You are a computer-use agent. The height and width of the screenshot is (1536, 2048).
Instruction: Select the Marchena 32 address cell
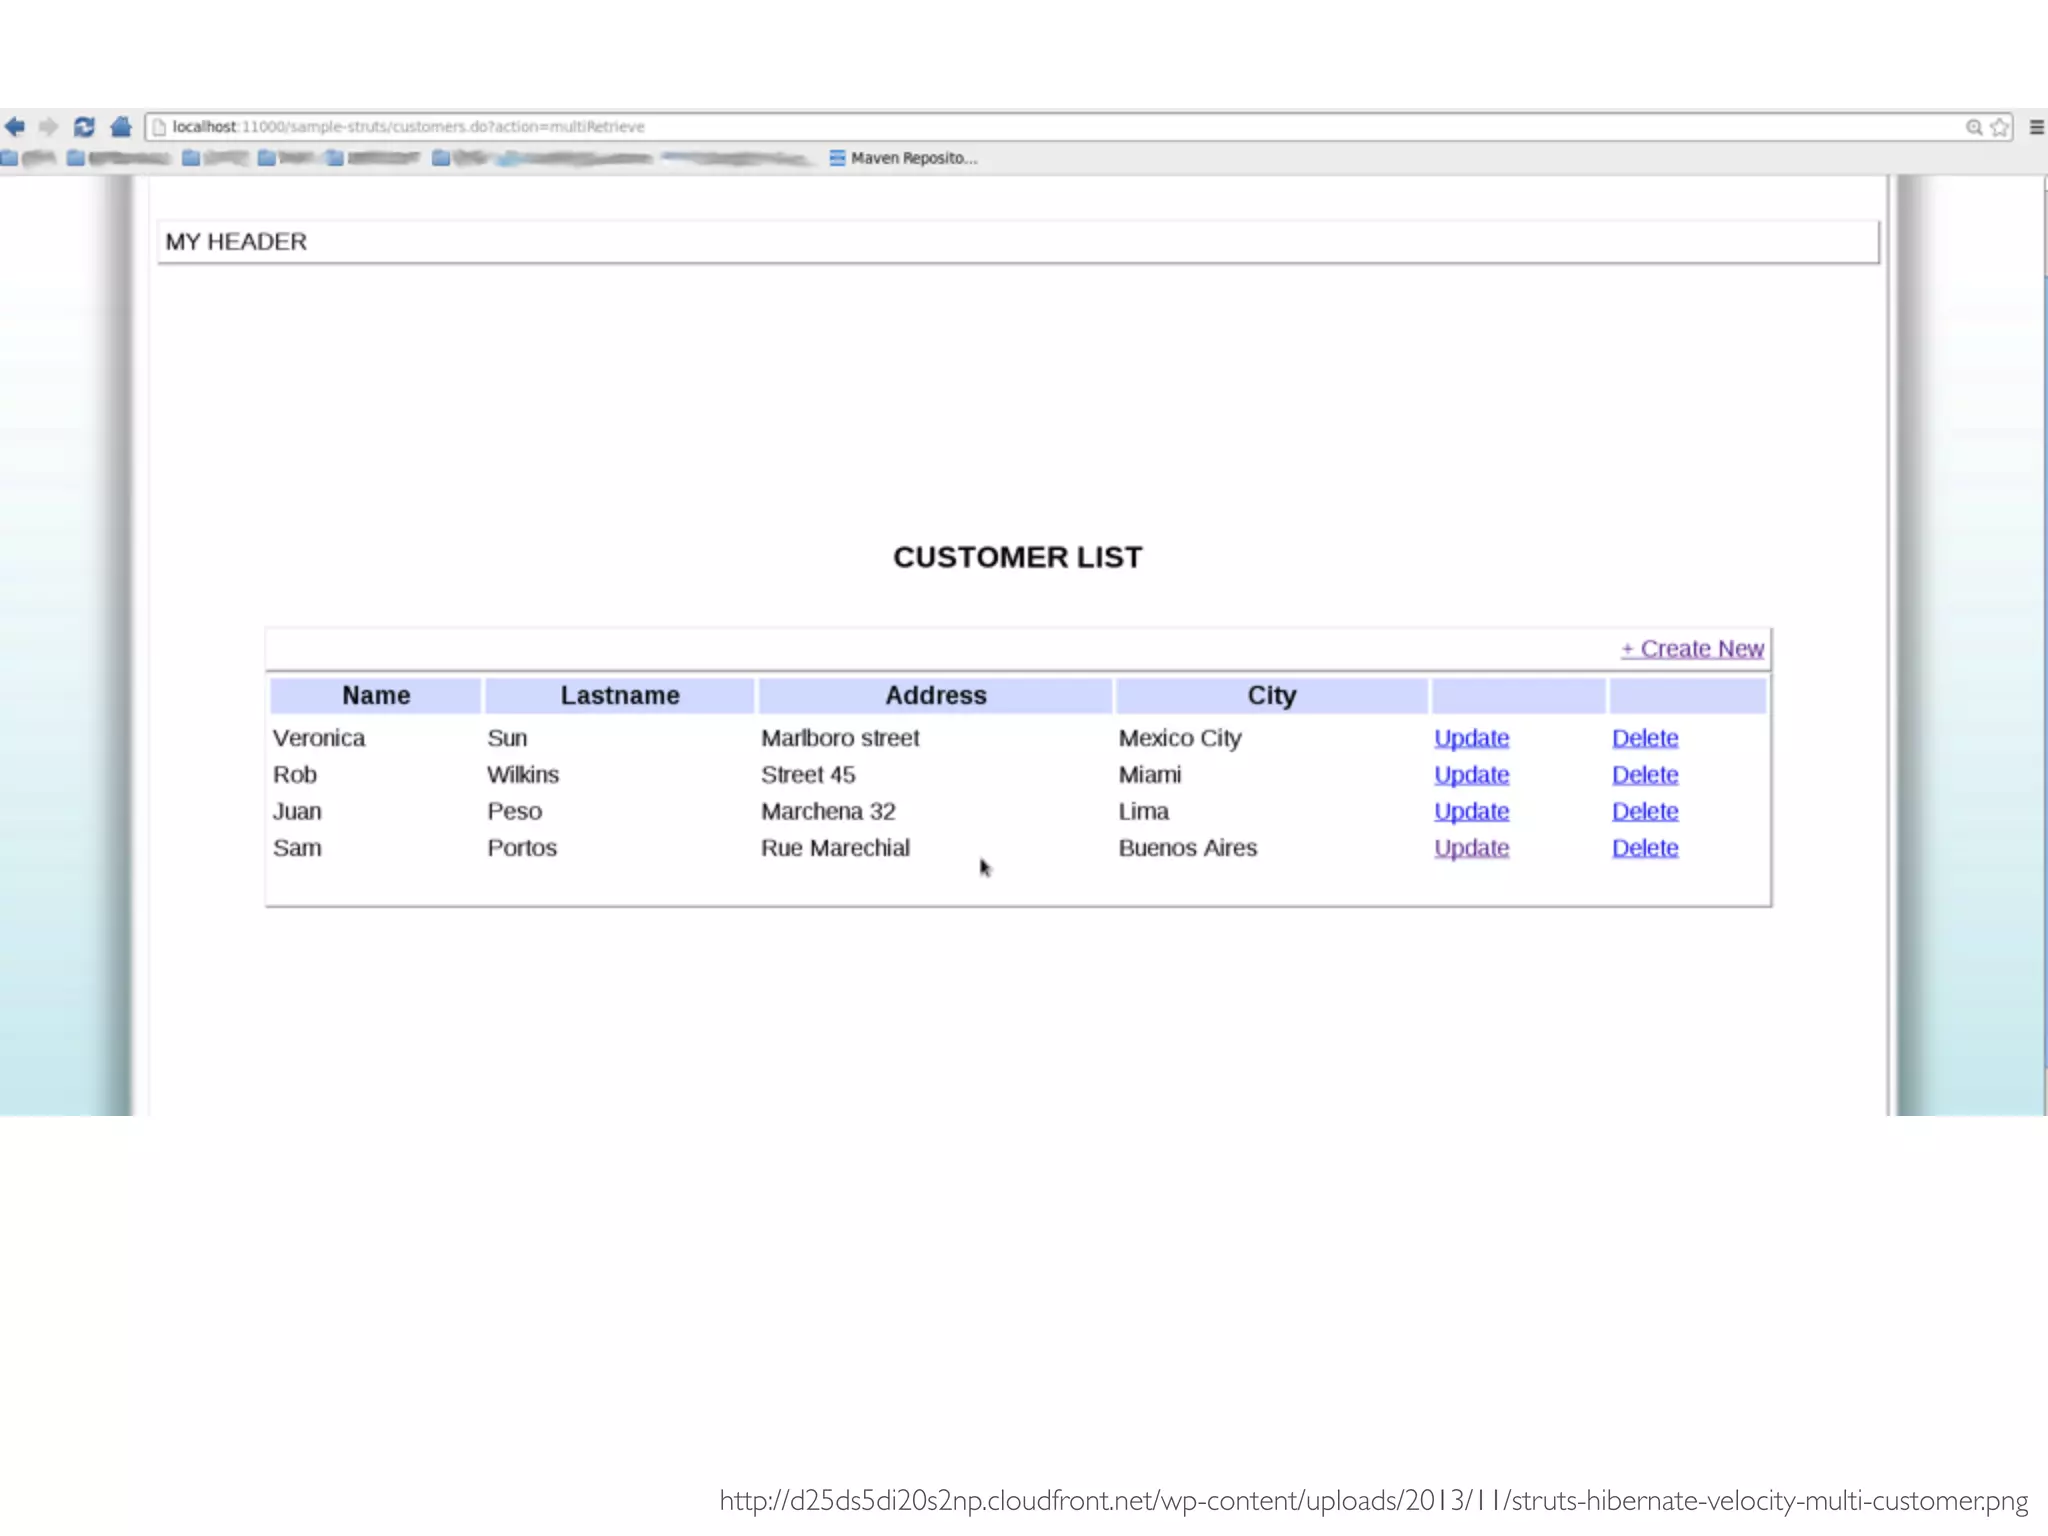(828, 811)
